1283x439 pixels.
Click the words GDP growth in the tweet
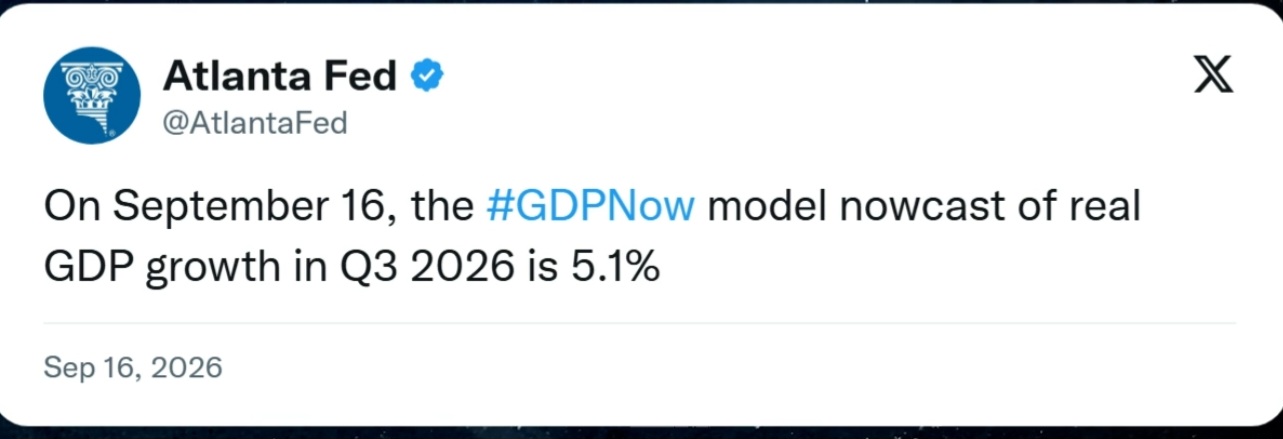[162, 270]
